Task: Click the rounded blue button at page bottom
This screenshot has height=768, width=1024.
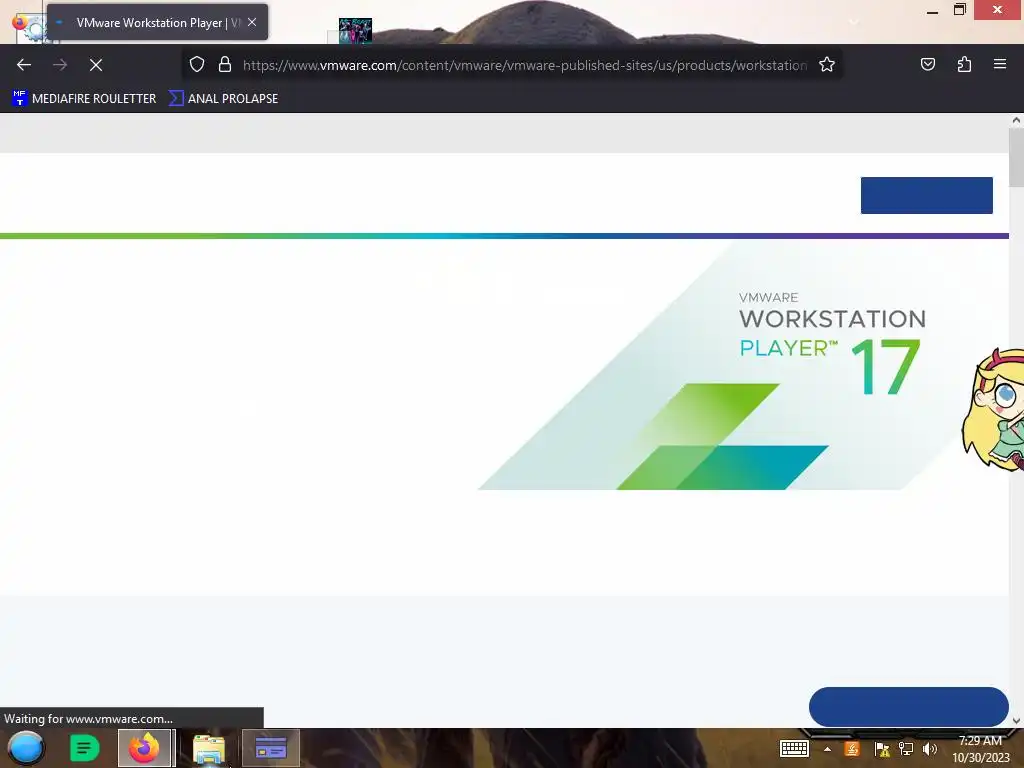Action: (x=908, y=707)
